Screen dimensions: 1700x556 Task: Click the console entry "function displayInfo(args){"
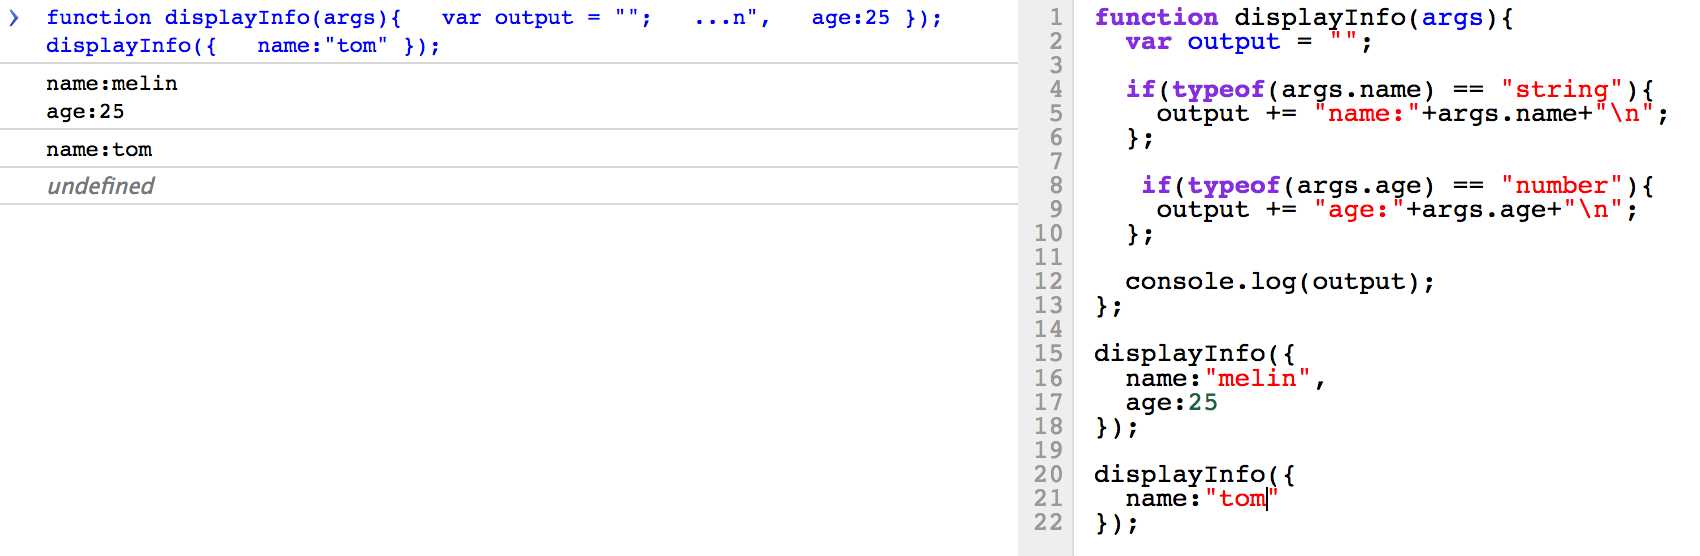tap(223, 18)
